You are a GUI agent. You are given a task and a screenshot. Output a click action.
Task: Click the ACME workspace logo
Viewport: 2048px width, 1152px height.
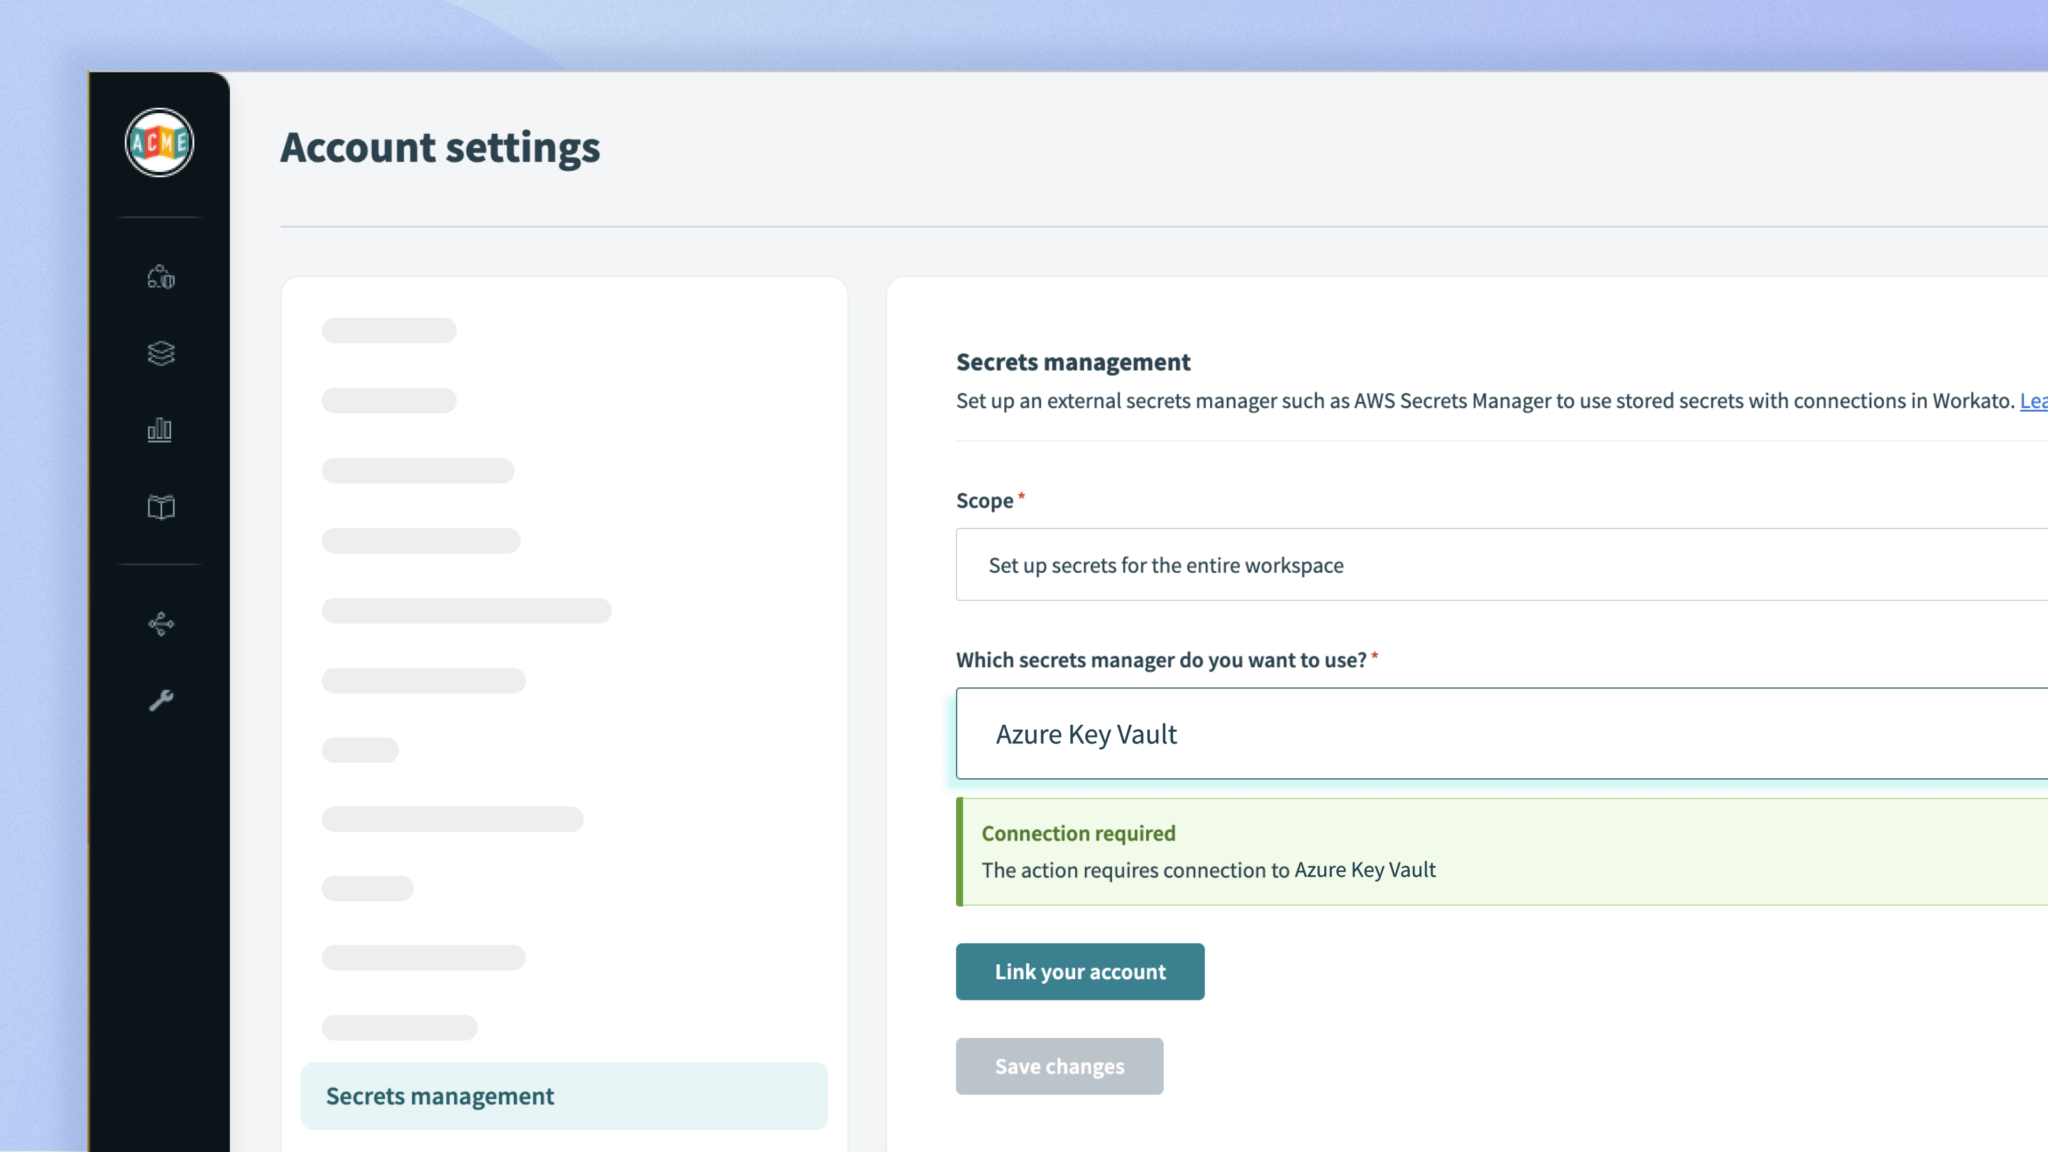click(x=159, y=143)
